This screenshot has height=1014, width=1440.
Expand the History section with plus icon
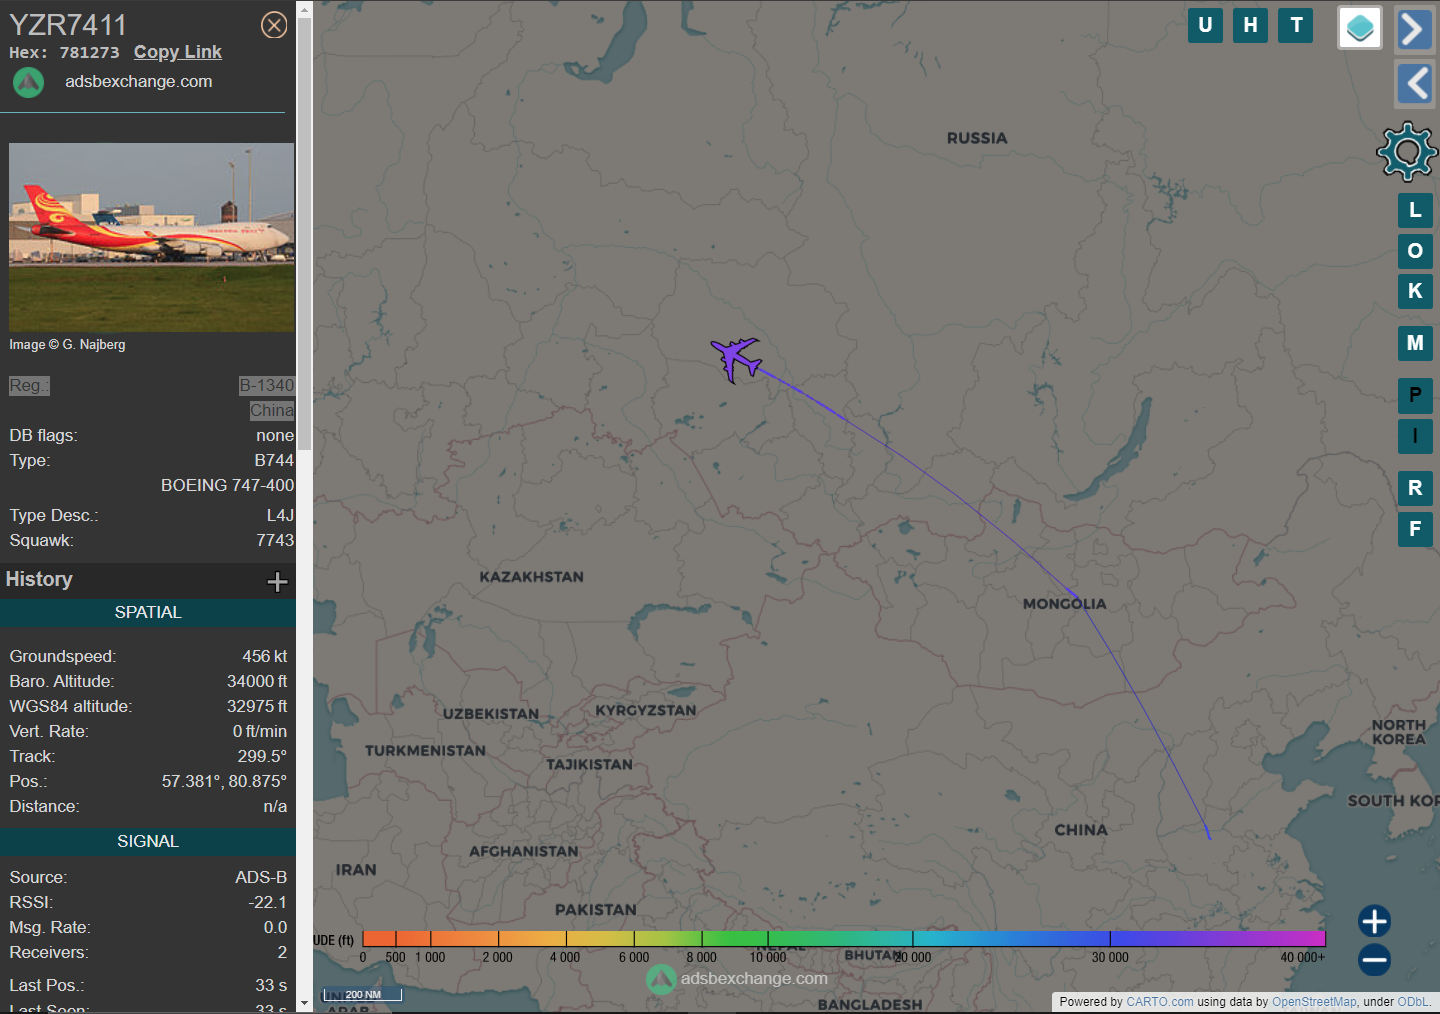[277, 582]
